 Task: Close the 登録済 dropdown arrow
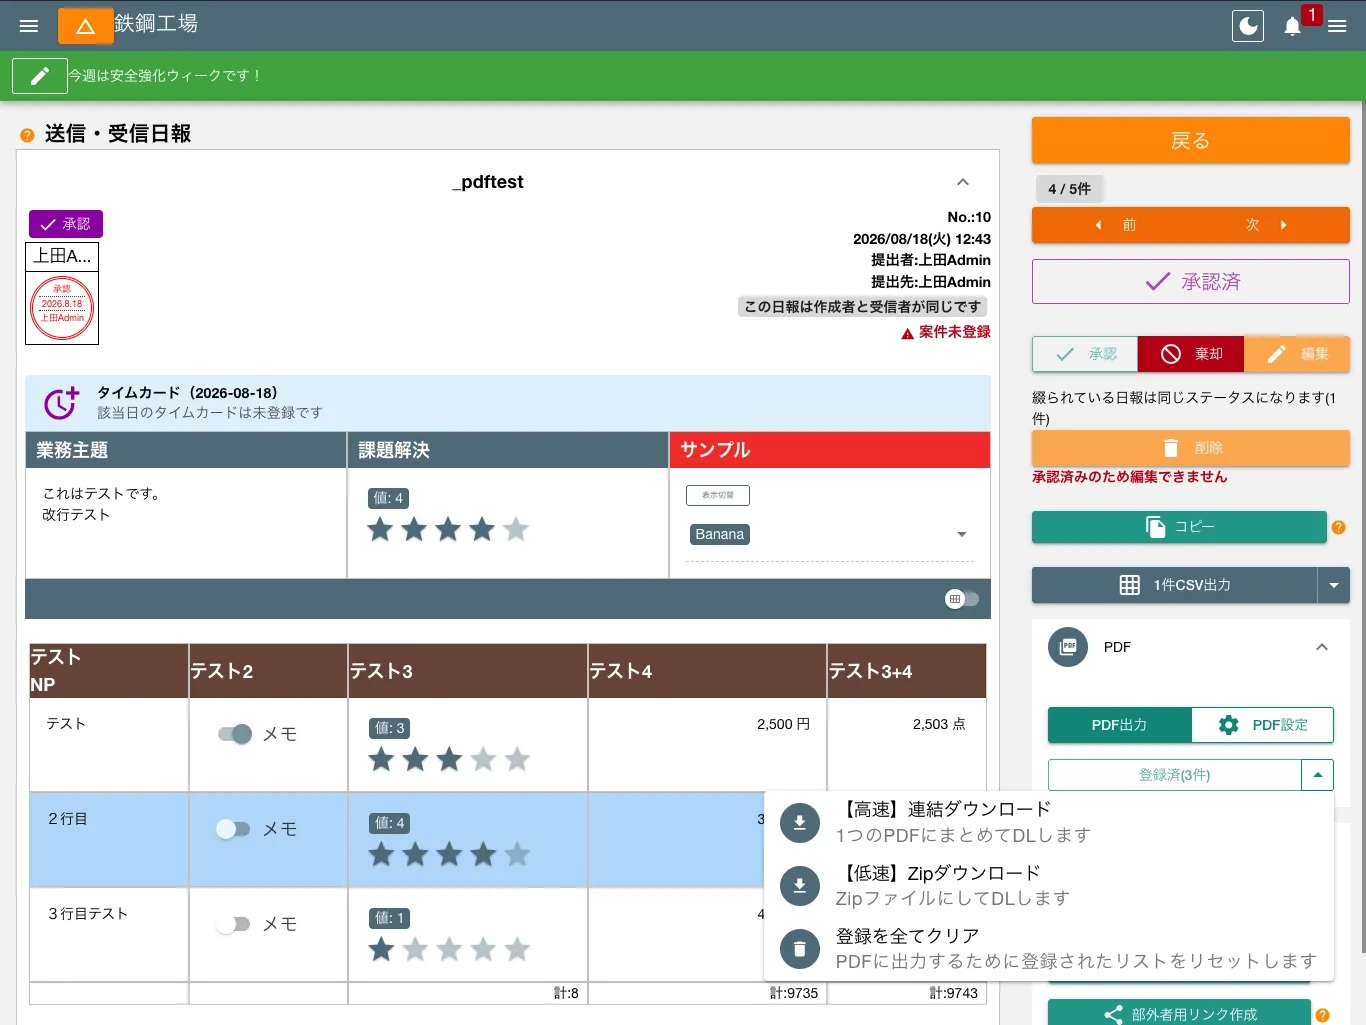1318,775
